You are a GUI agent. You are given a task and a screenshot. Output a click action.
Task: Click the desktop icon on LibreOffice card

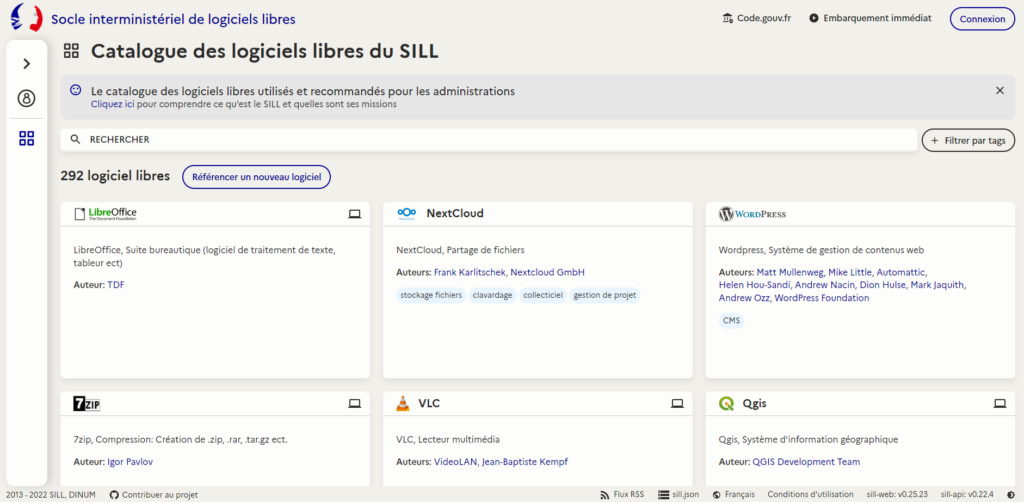[x=355, y=214]
